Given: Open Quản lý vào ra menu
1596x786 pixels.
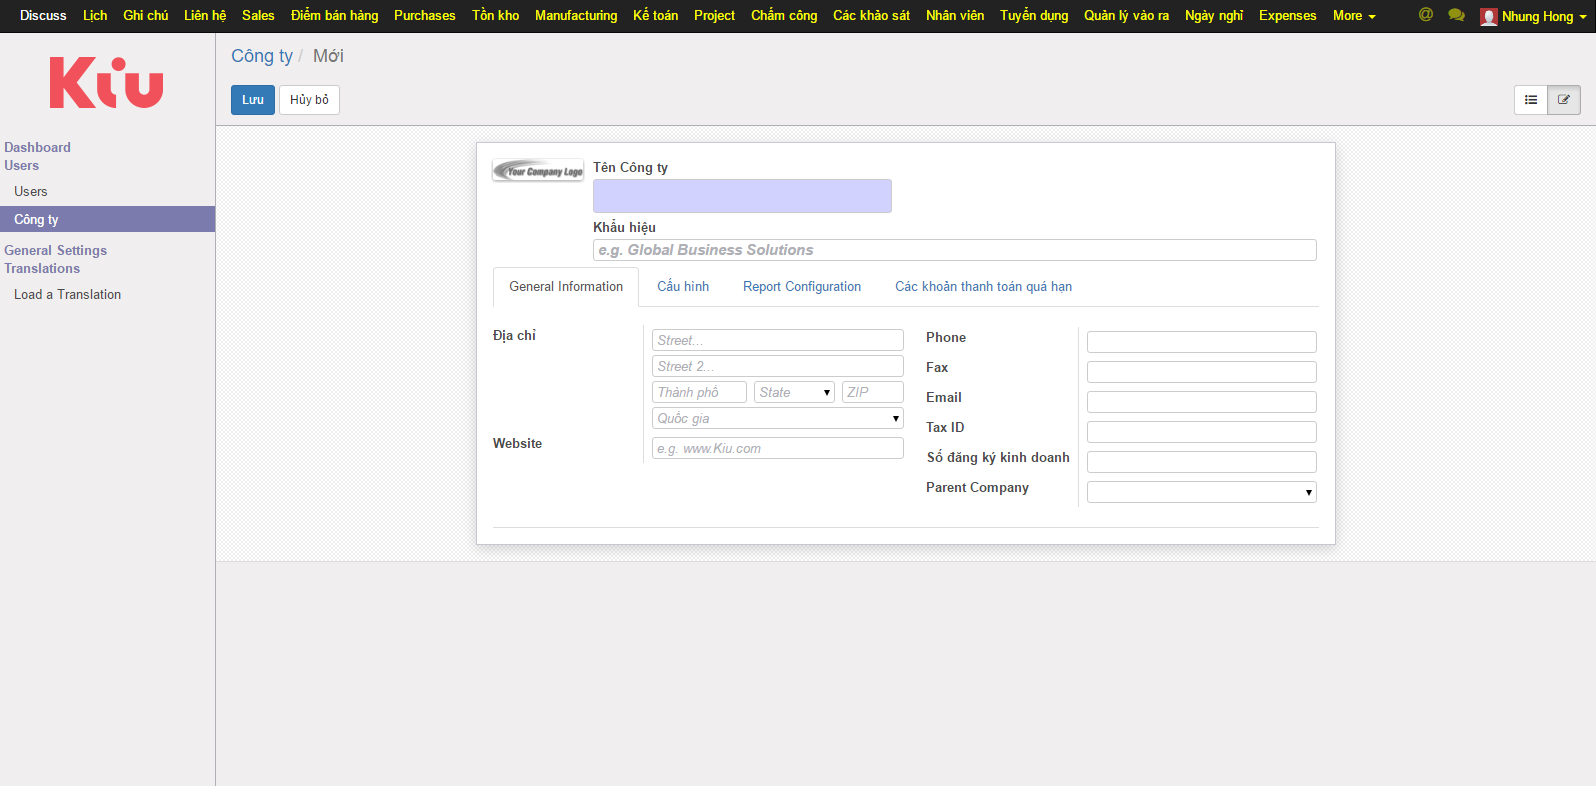Looking at the screenshot, I should tap(1127, 16).
